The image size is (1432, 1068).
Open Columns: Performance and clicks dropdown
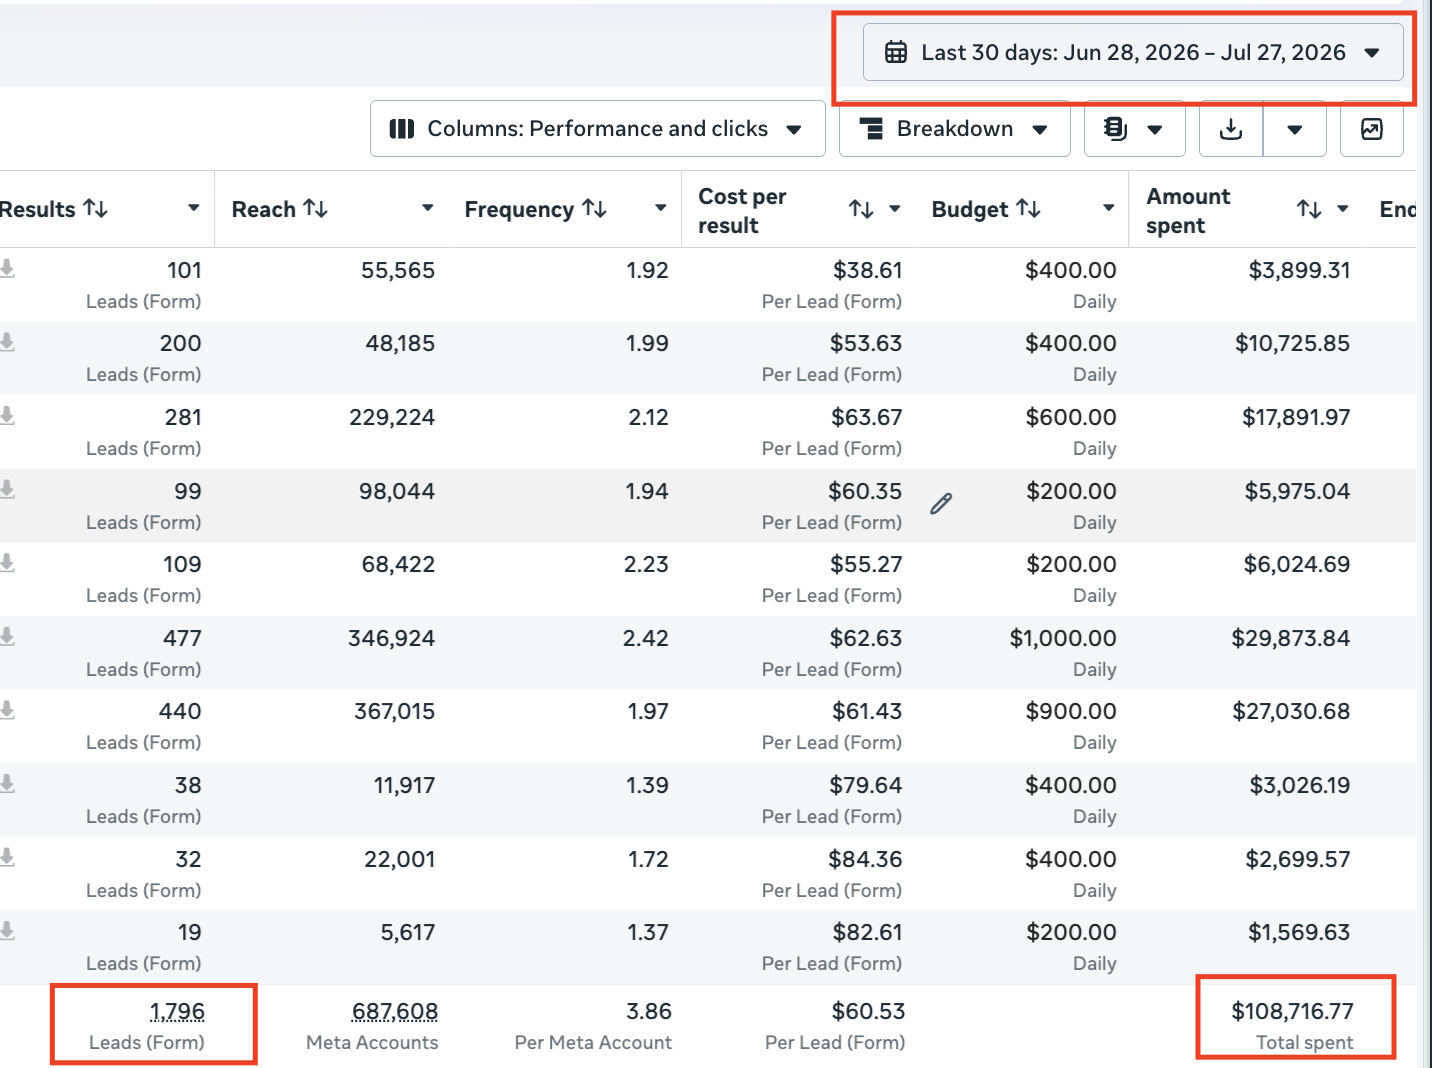point(597,129)
